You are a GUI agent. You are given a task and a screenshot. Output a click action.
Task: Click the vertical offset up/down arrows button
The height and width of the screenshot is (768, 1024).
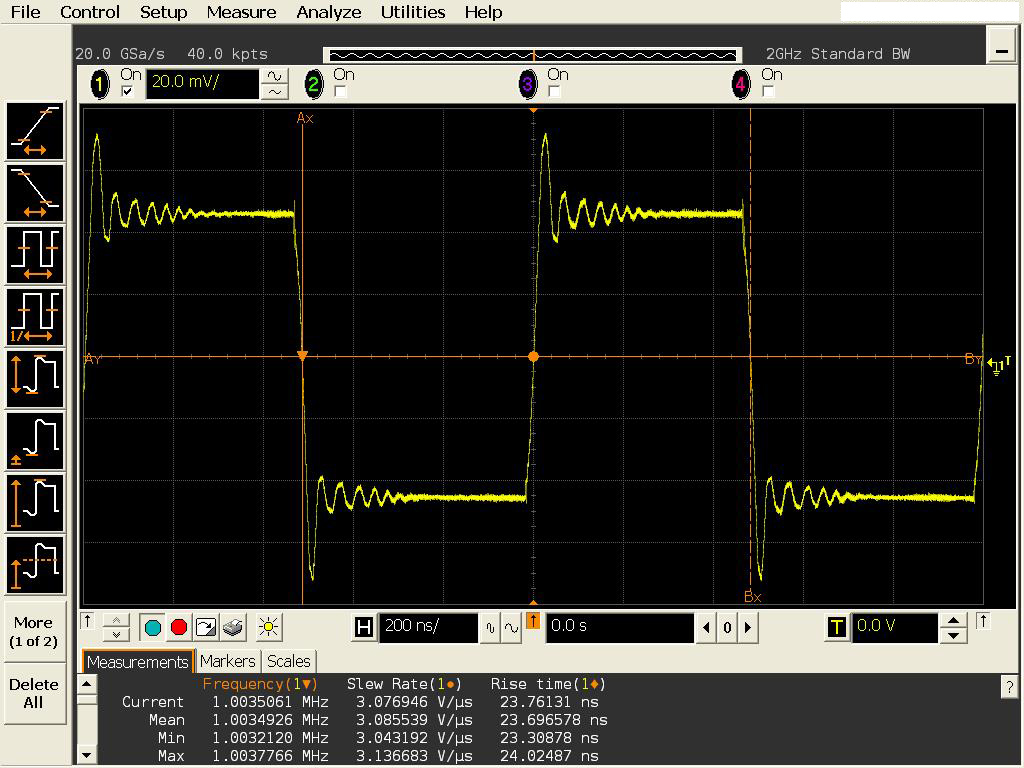(116, 628)
